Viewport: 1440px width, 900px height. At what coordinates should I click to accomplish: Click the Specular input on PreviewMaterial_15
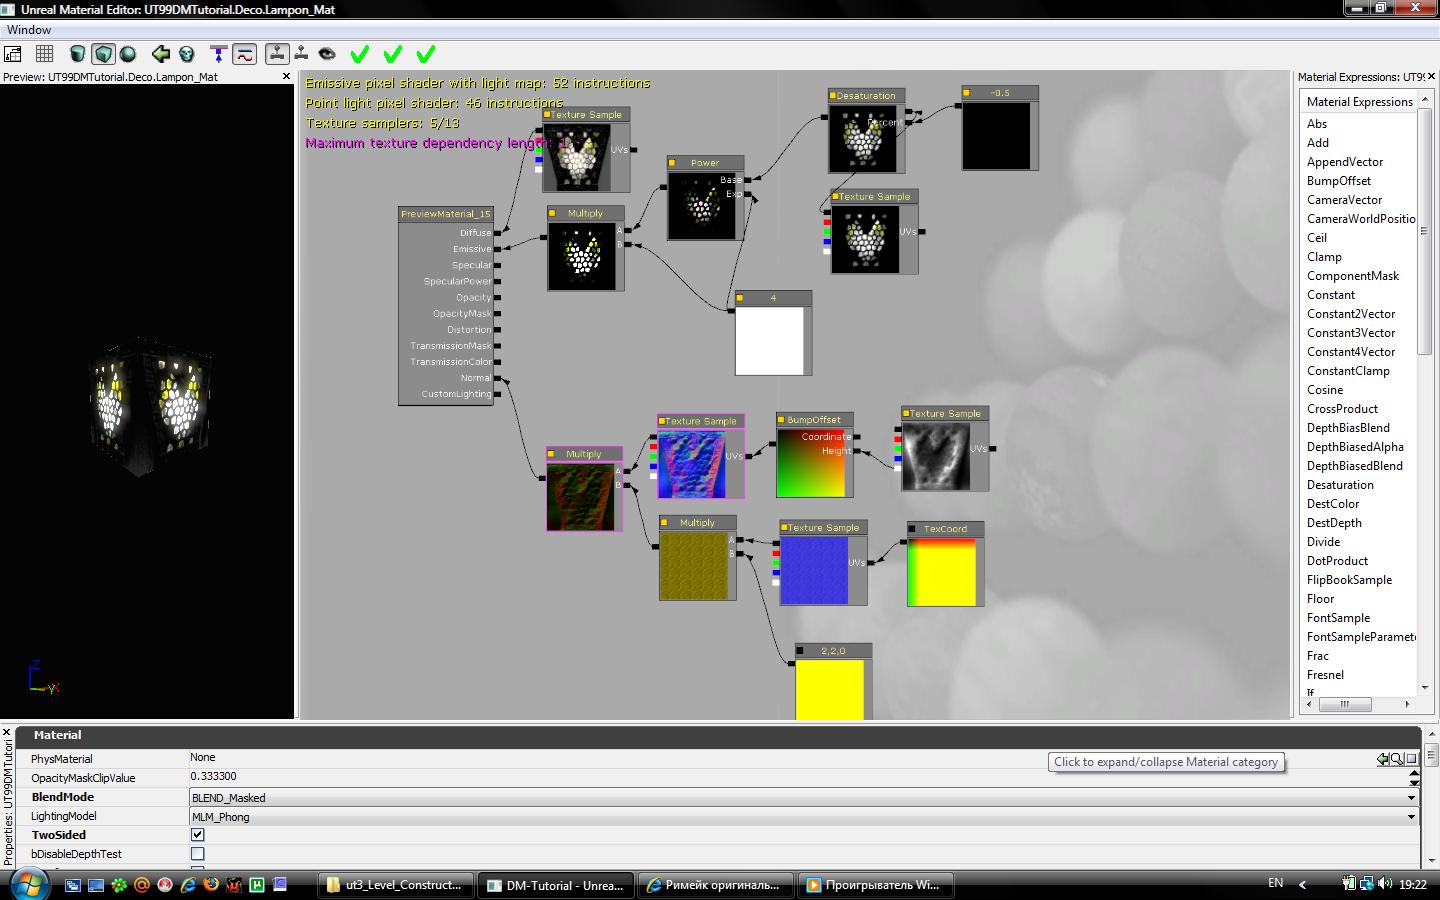click(471, 265)
